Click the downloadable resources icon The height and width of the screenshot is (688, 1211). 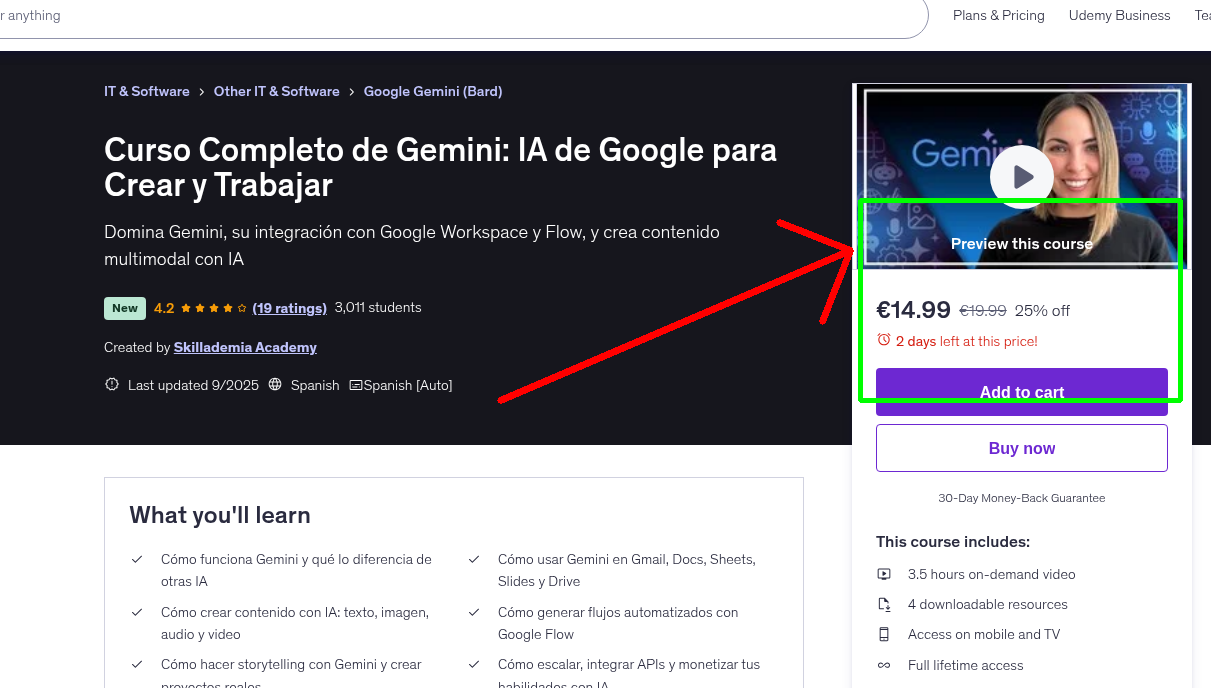tap(884, 604)
